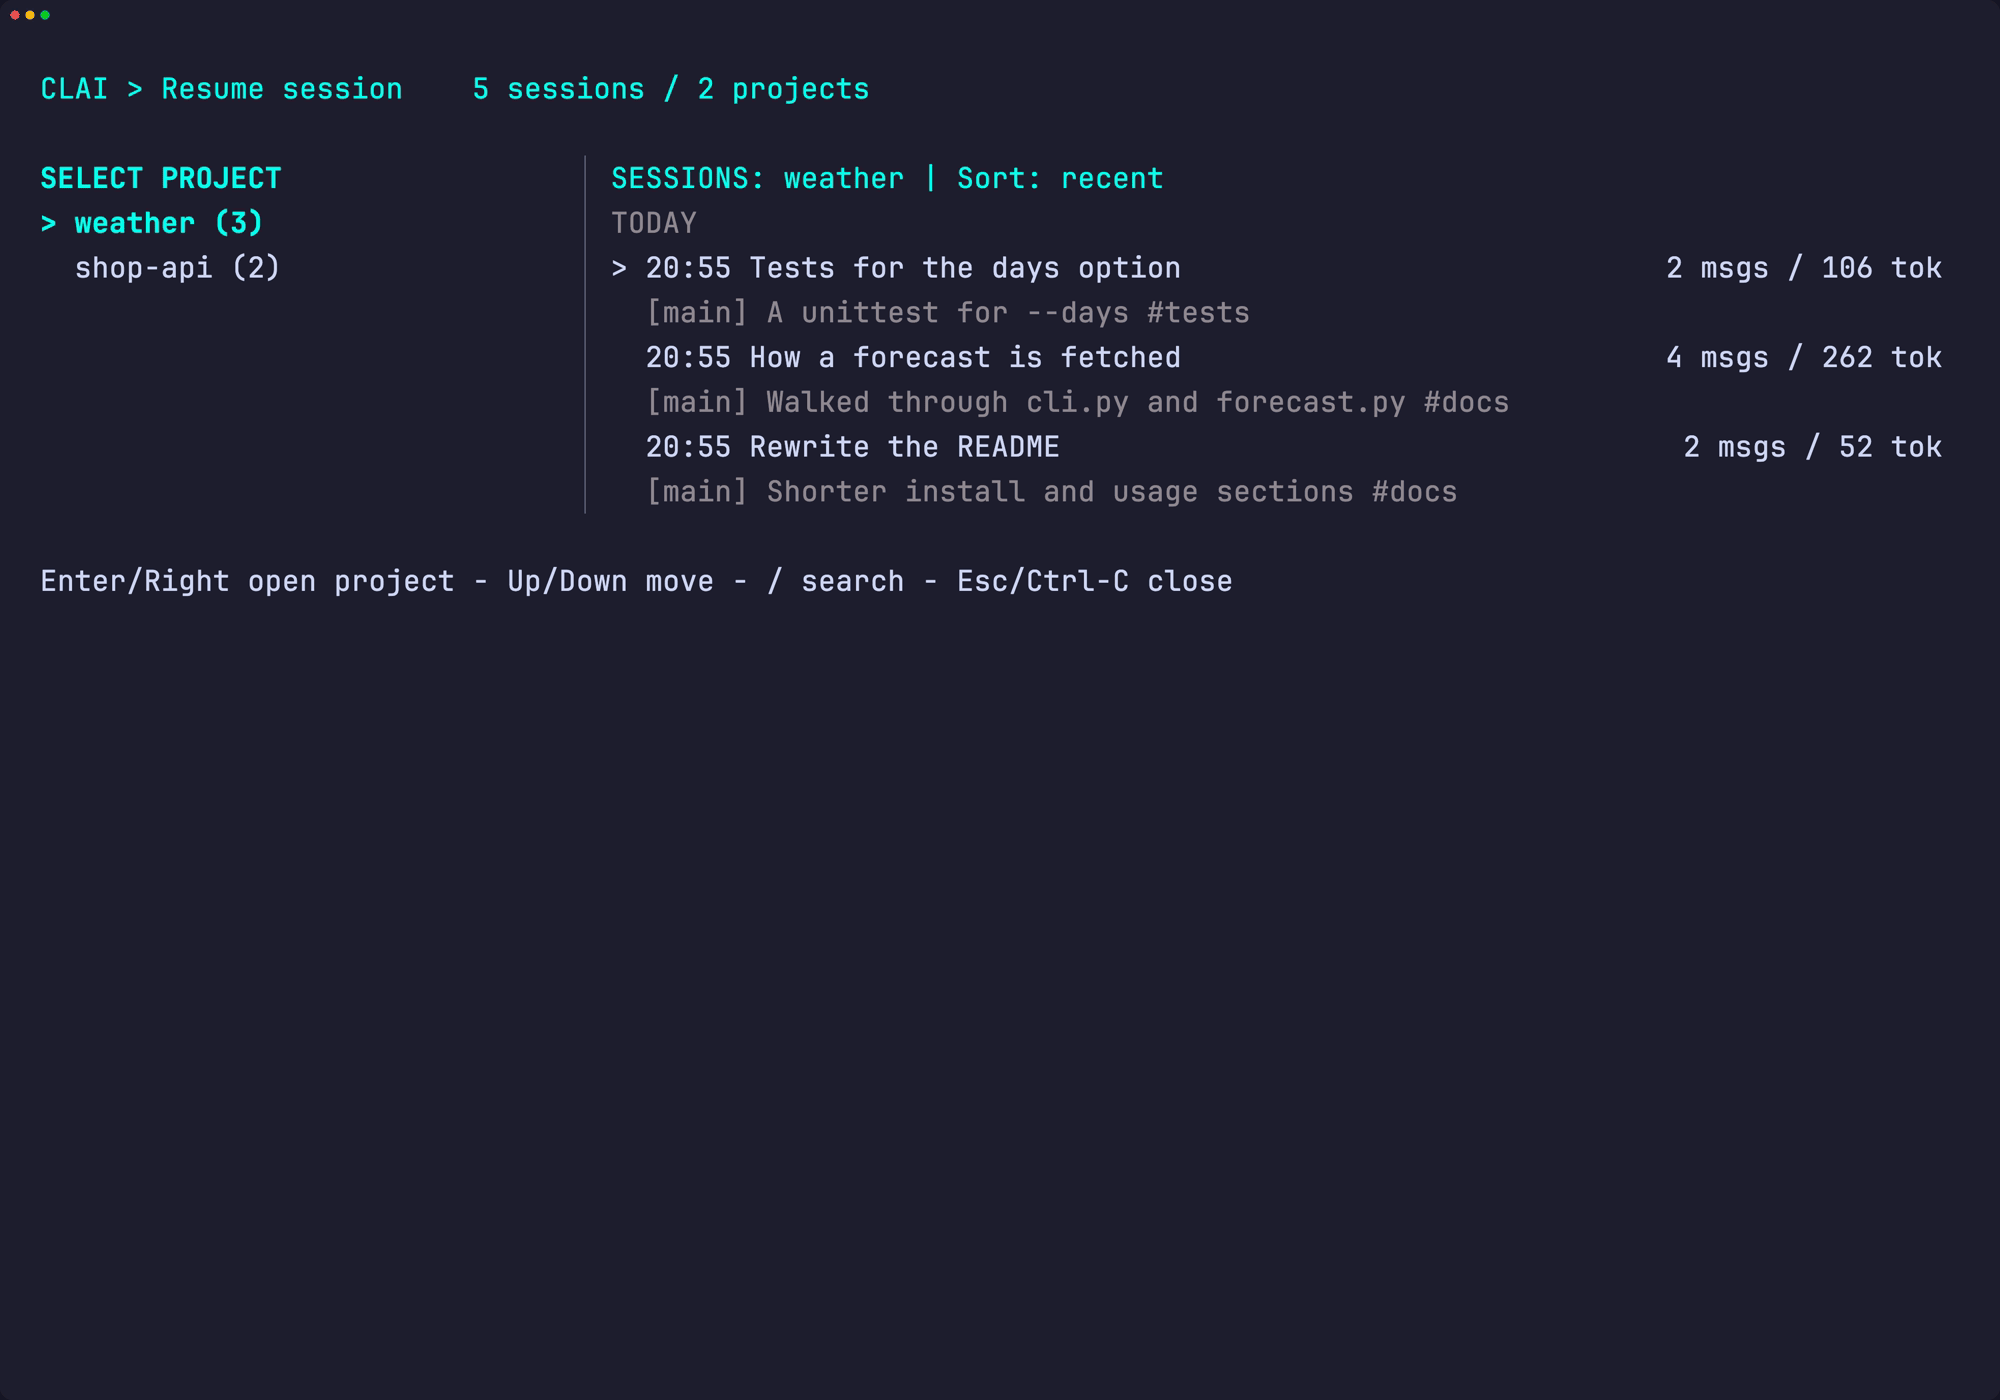Click '2 msgs / 52 tok' stats
This screenshot has height=1400, width=2000.
click(x=1812, y=447)
